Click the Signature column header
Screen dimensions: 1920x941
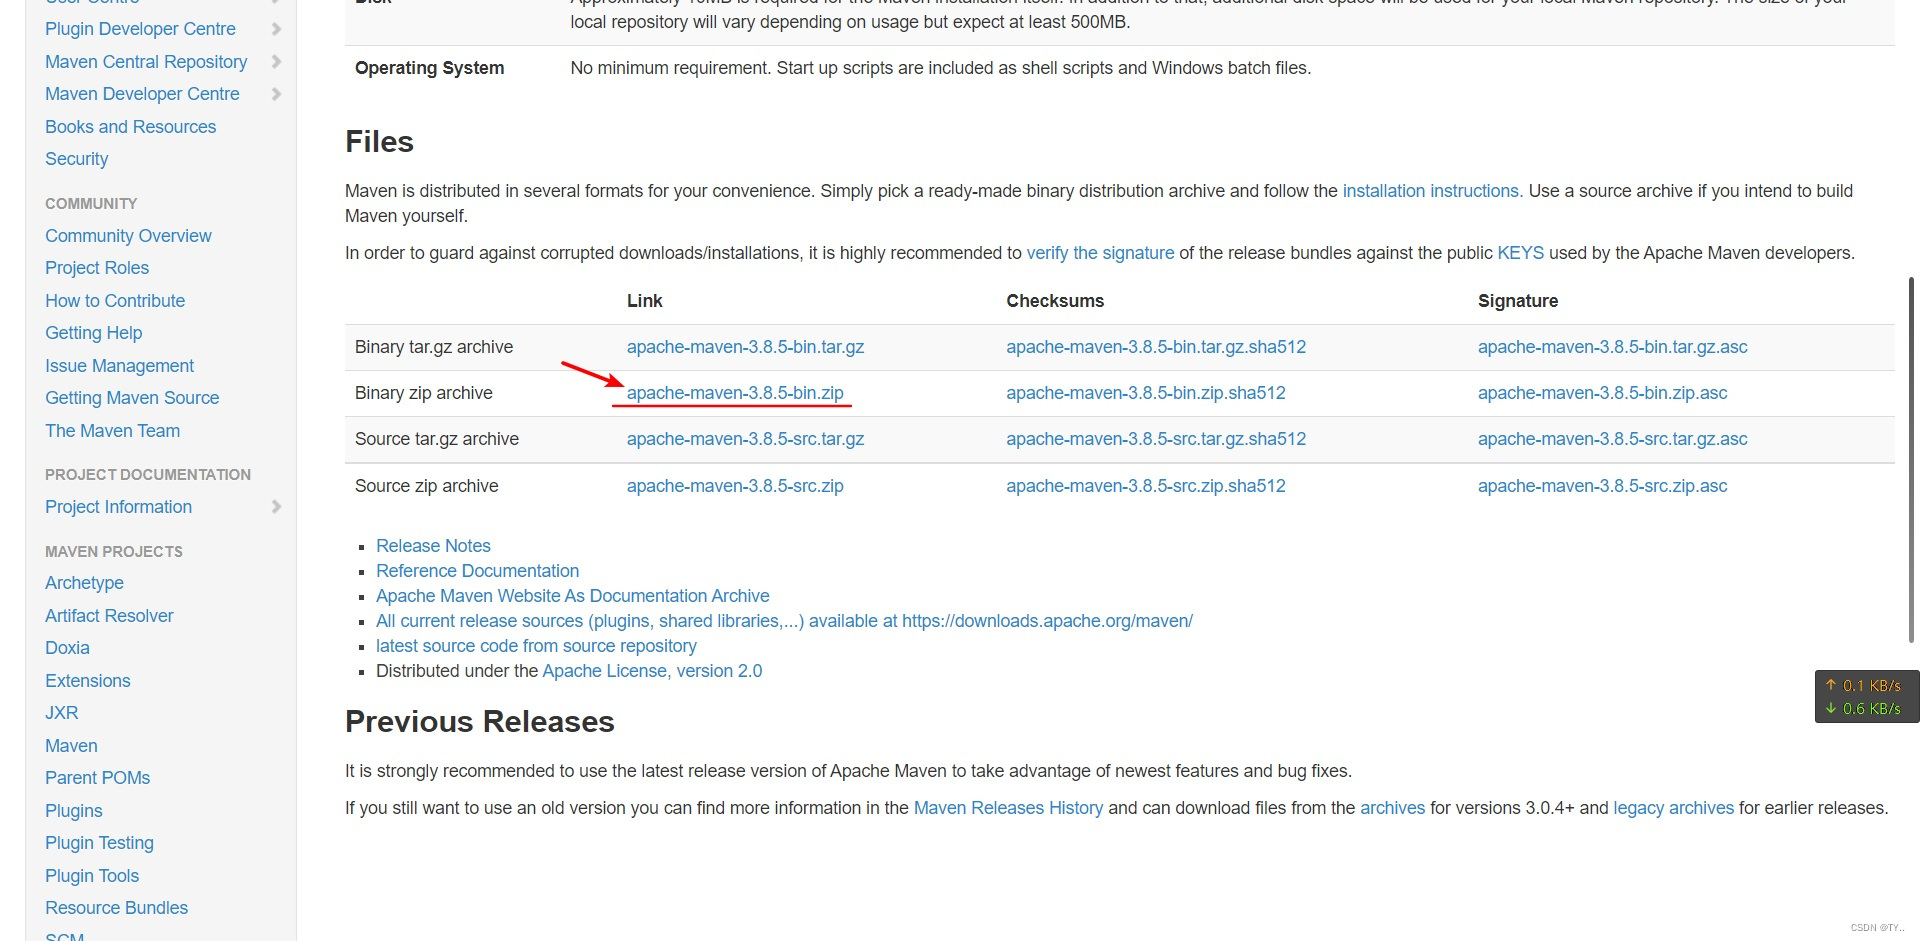(x=1518, y=301)
